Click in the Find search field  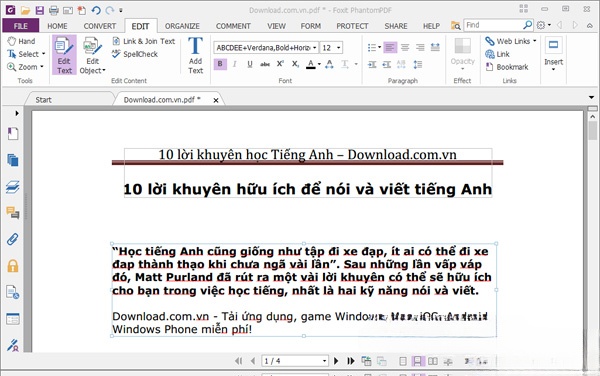click(493, 25)
